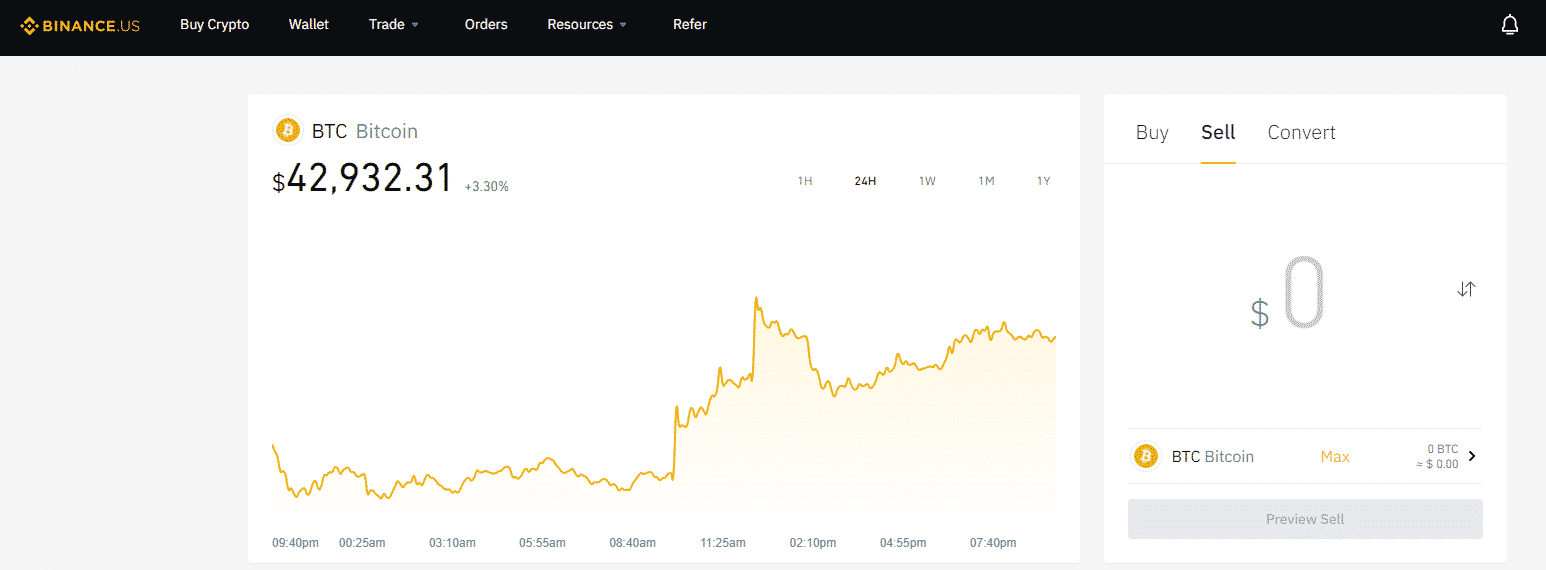Screen dimensions: 1546x570
Task: Open the BTC asset selector chevron
Action: click(1472, 456)
